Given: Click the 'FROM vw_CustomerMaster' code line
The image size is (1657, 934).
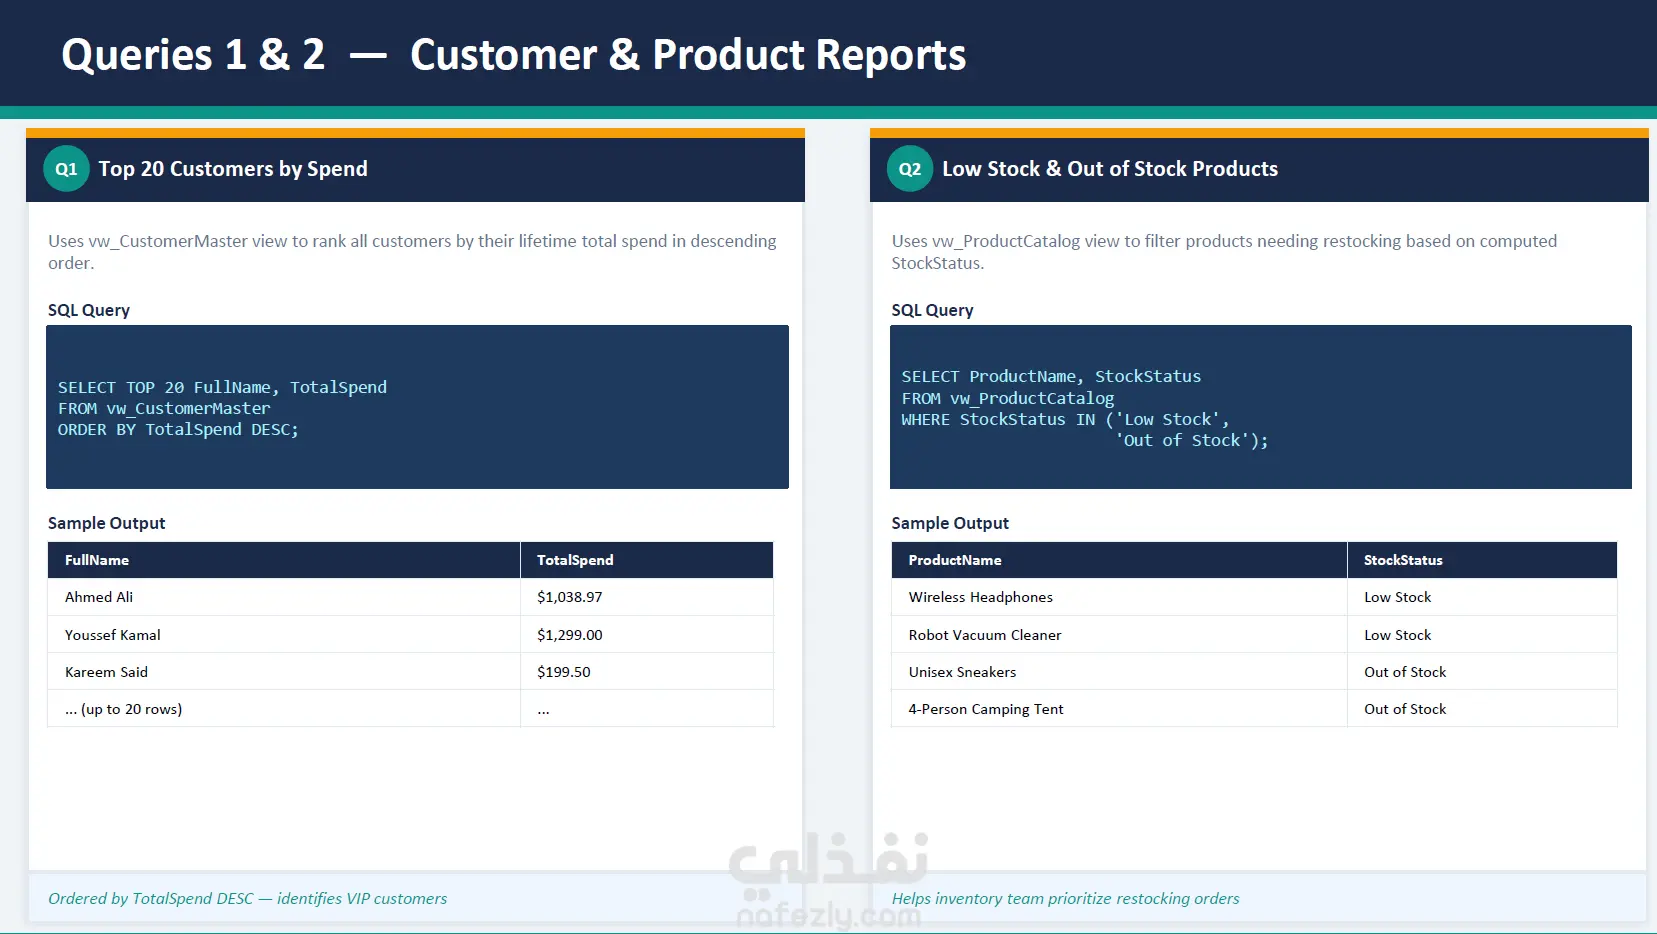Looking at the screenshot, I should click(164, 408).
